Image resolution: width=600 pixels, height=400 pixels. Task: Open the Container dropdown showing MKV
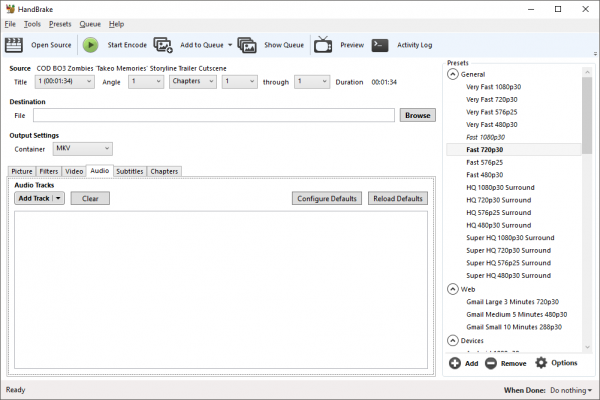(83, 149)
